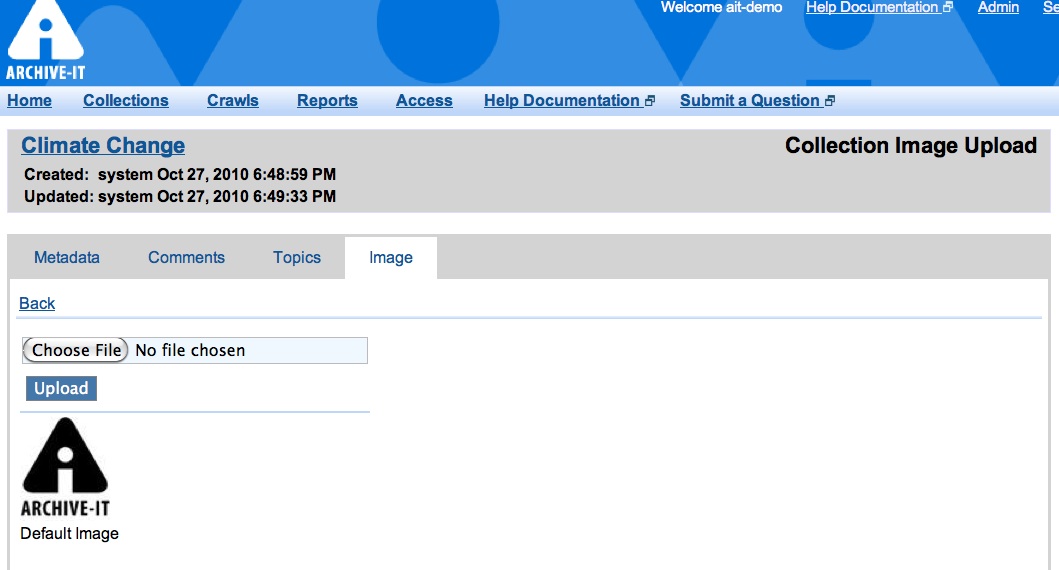This screenshot has width=1059, height=570.
Task: Select Access in the navigation bar
Action: point(424,101)
